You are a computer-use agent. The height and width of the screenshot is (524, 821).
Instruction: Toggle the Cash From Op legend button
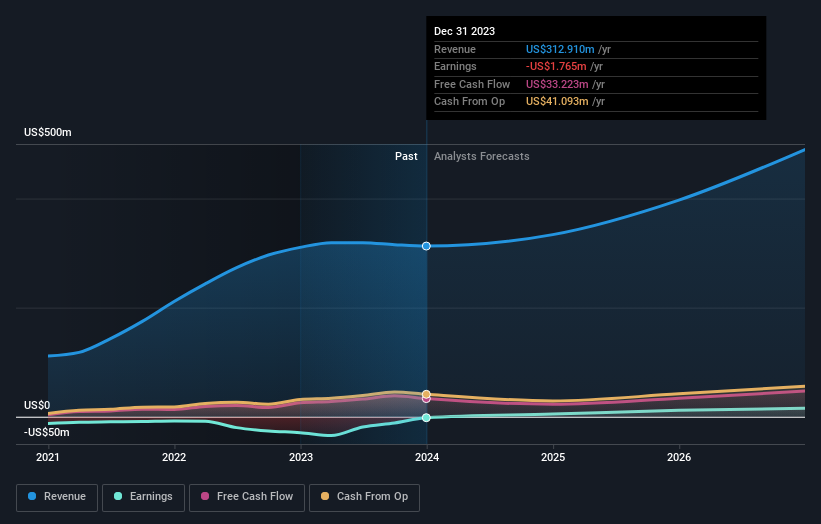364,497
